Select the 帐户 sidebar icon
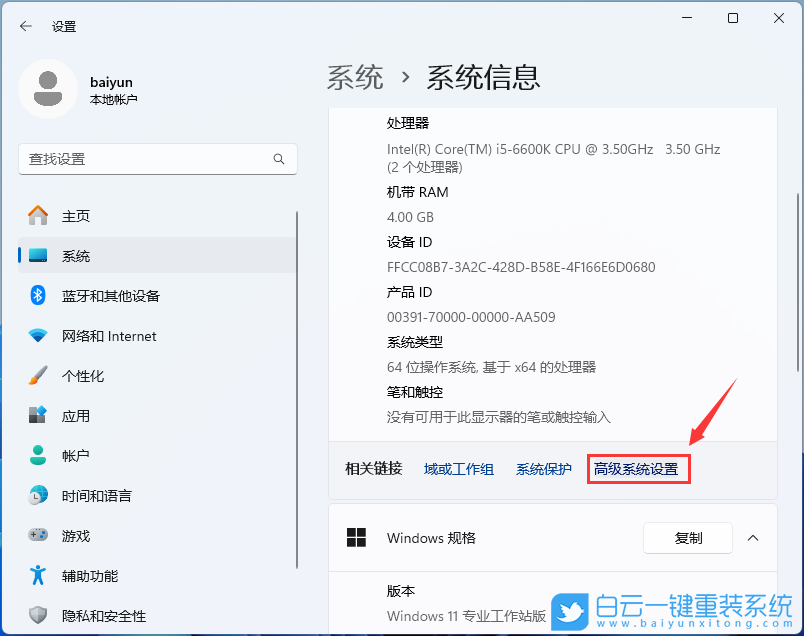The width and height of the screenshot is (804, 636). click(x=38, y=455)
